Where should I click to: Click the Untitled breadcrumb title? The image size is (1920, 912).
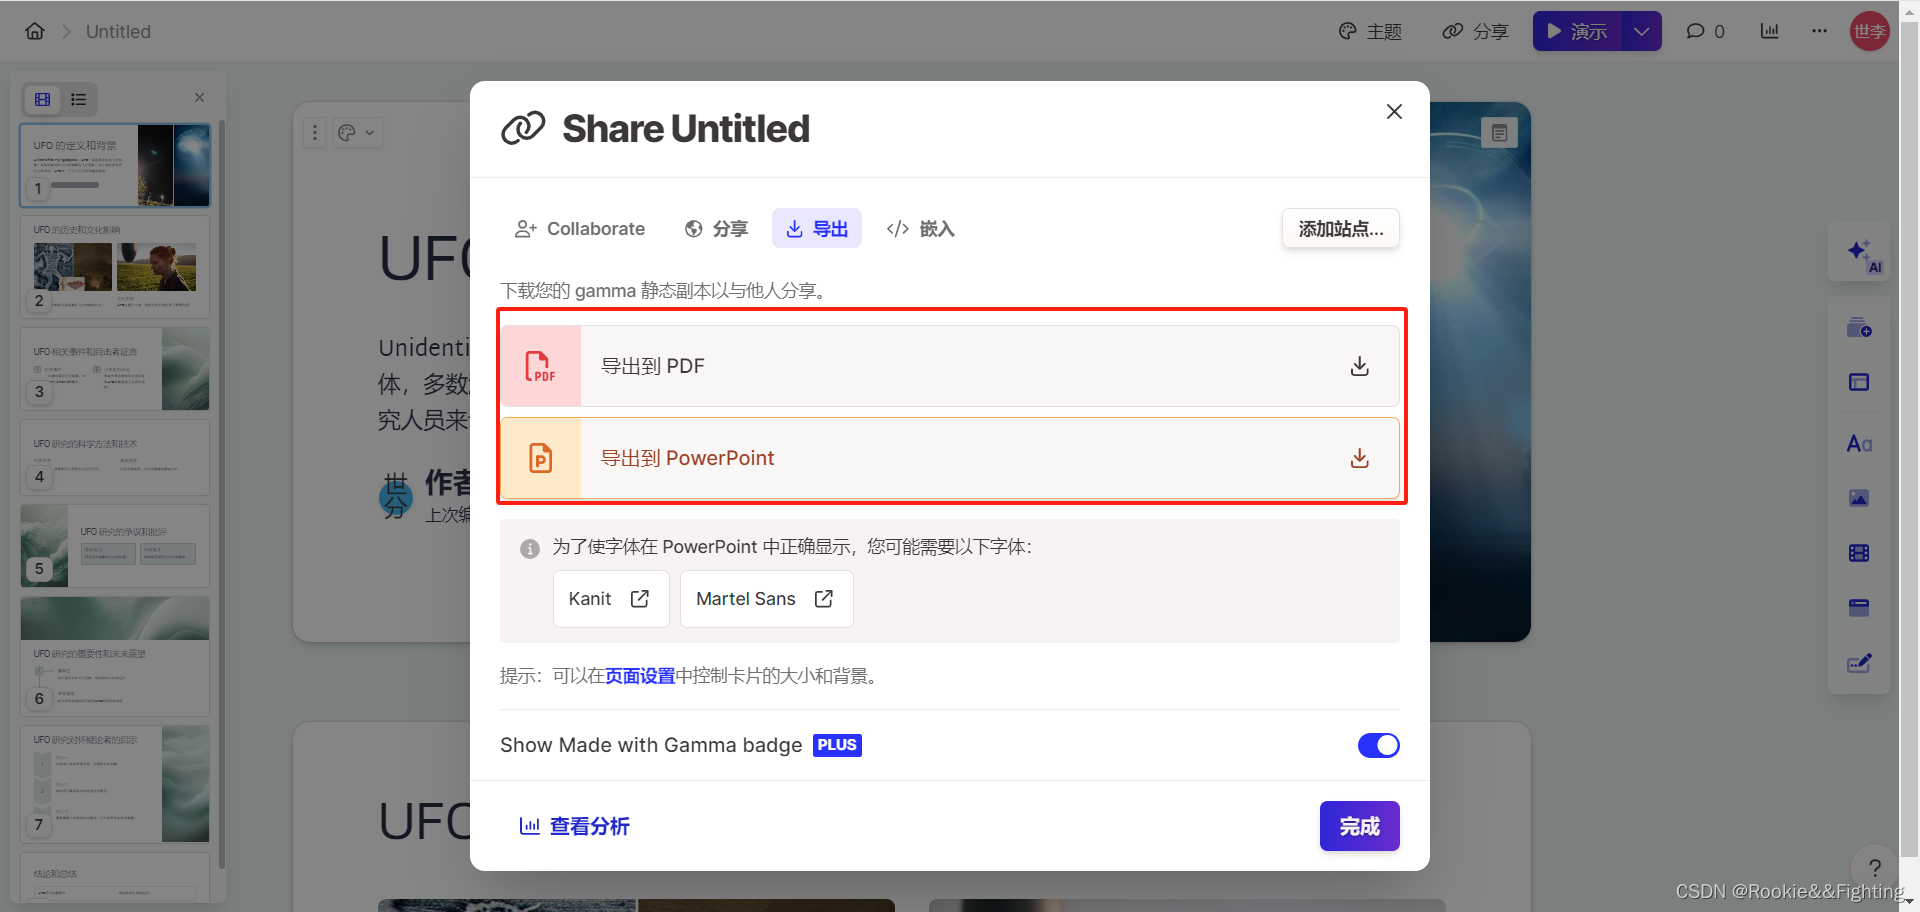pyautogui.click(x=118, y=31)
